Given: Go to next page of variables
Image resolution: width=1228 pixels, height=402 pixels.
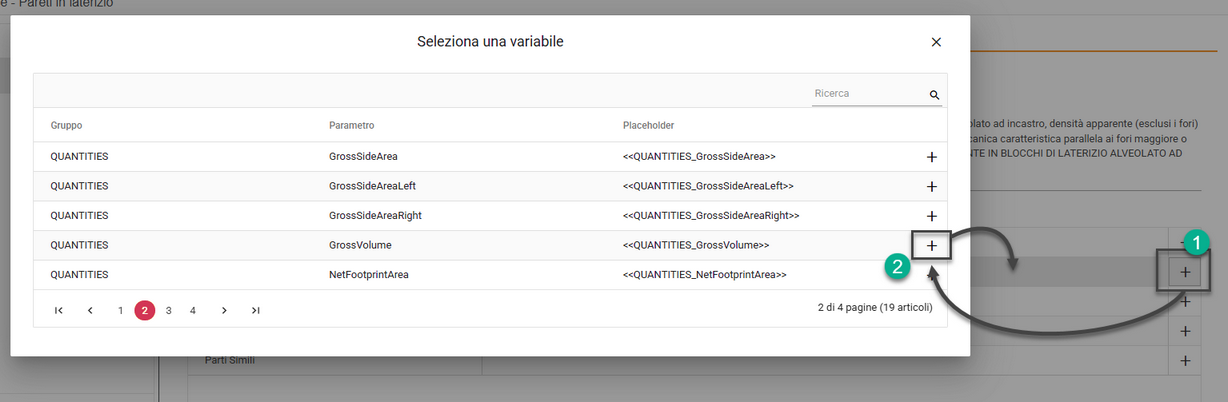Looking at the screenshot, I should (x=224, y=310).
